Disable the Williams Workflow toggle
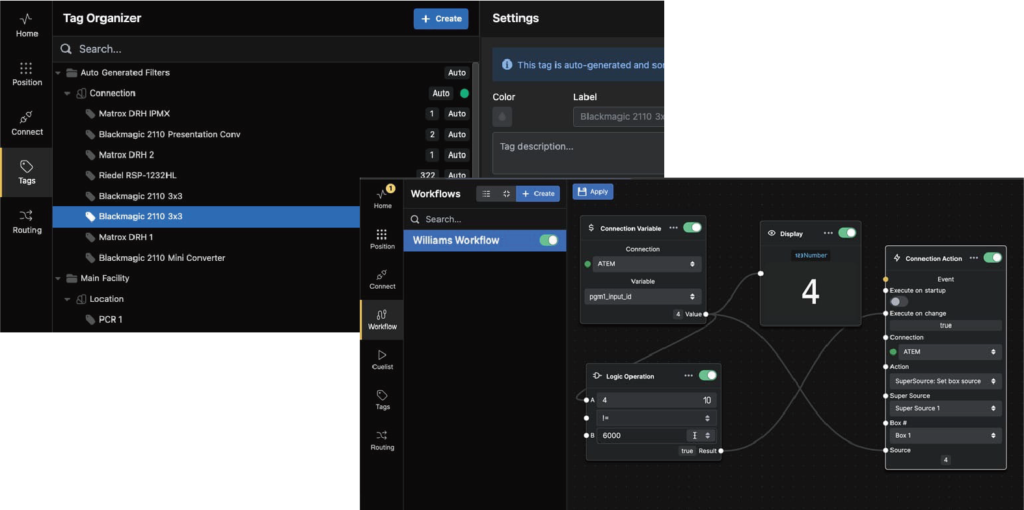The height and width of the screenshot is (510, 1024). pos(548,240)
